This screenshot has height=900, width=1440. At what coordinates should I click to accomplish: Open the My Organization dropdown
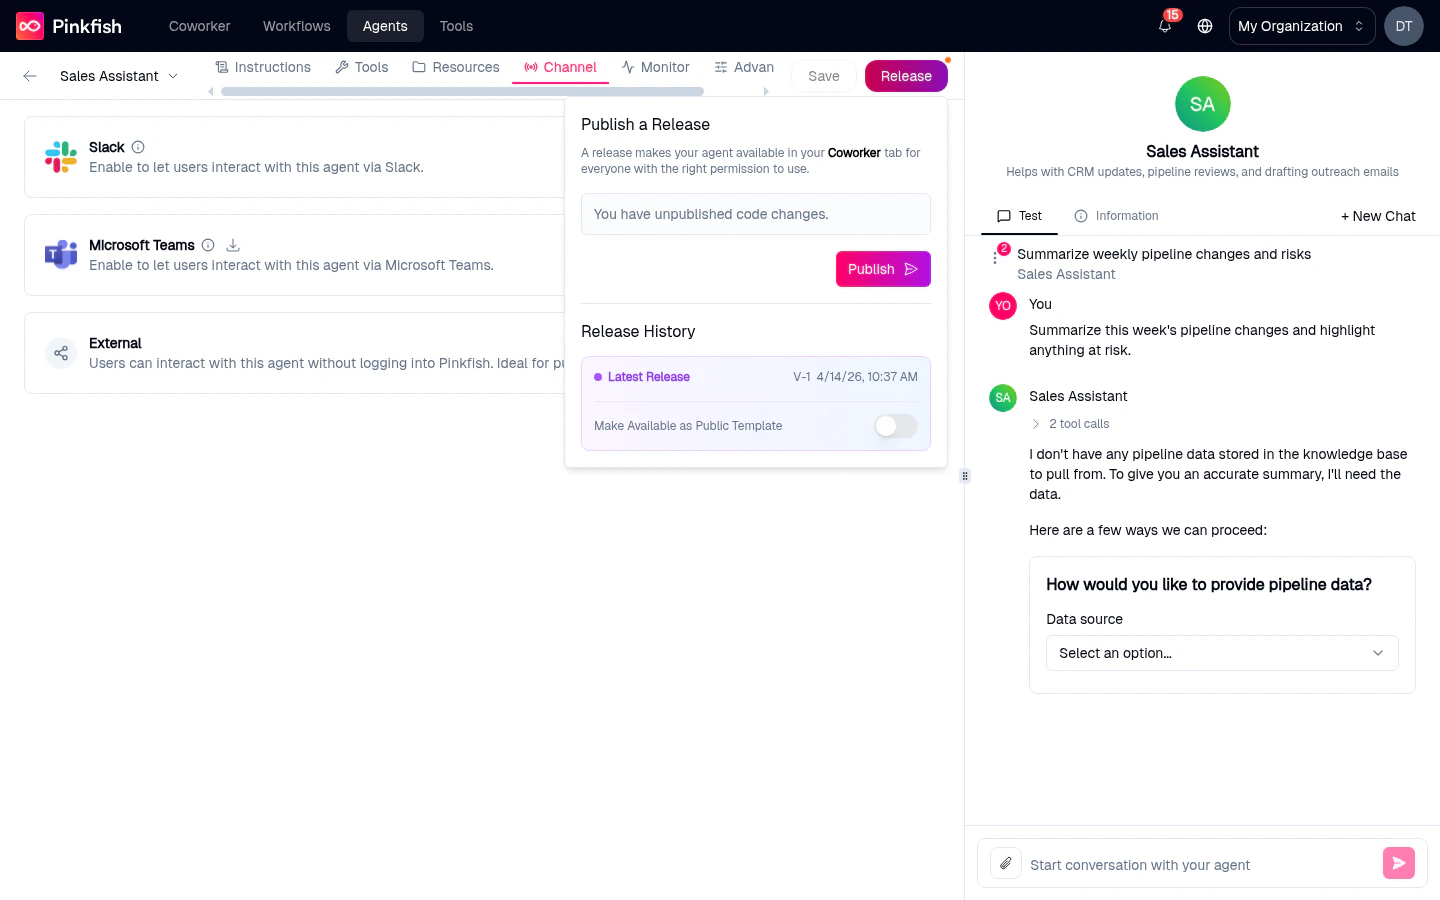pyautogui.click(x=1301, y=26)
